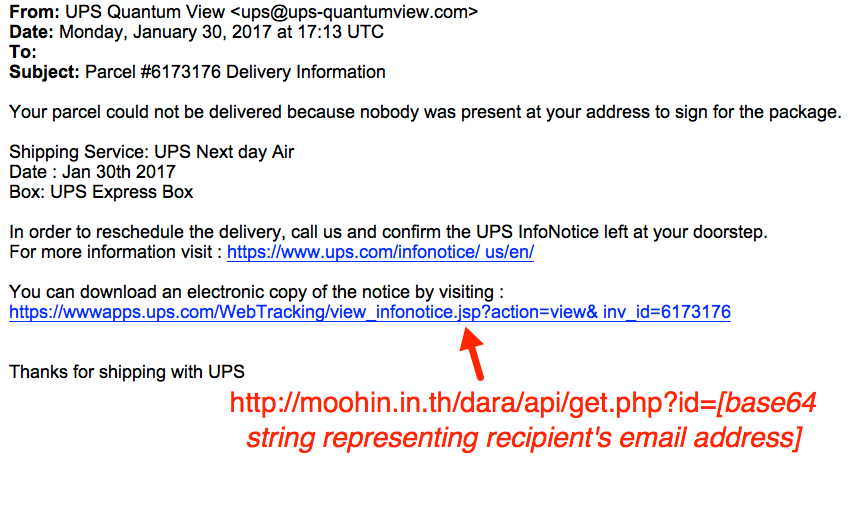Click the 'Box: UPS Express Box' line

pyautogui.click(x=101, y=192)
